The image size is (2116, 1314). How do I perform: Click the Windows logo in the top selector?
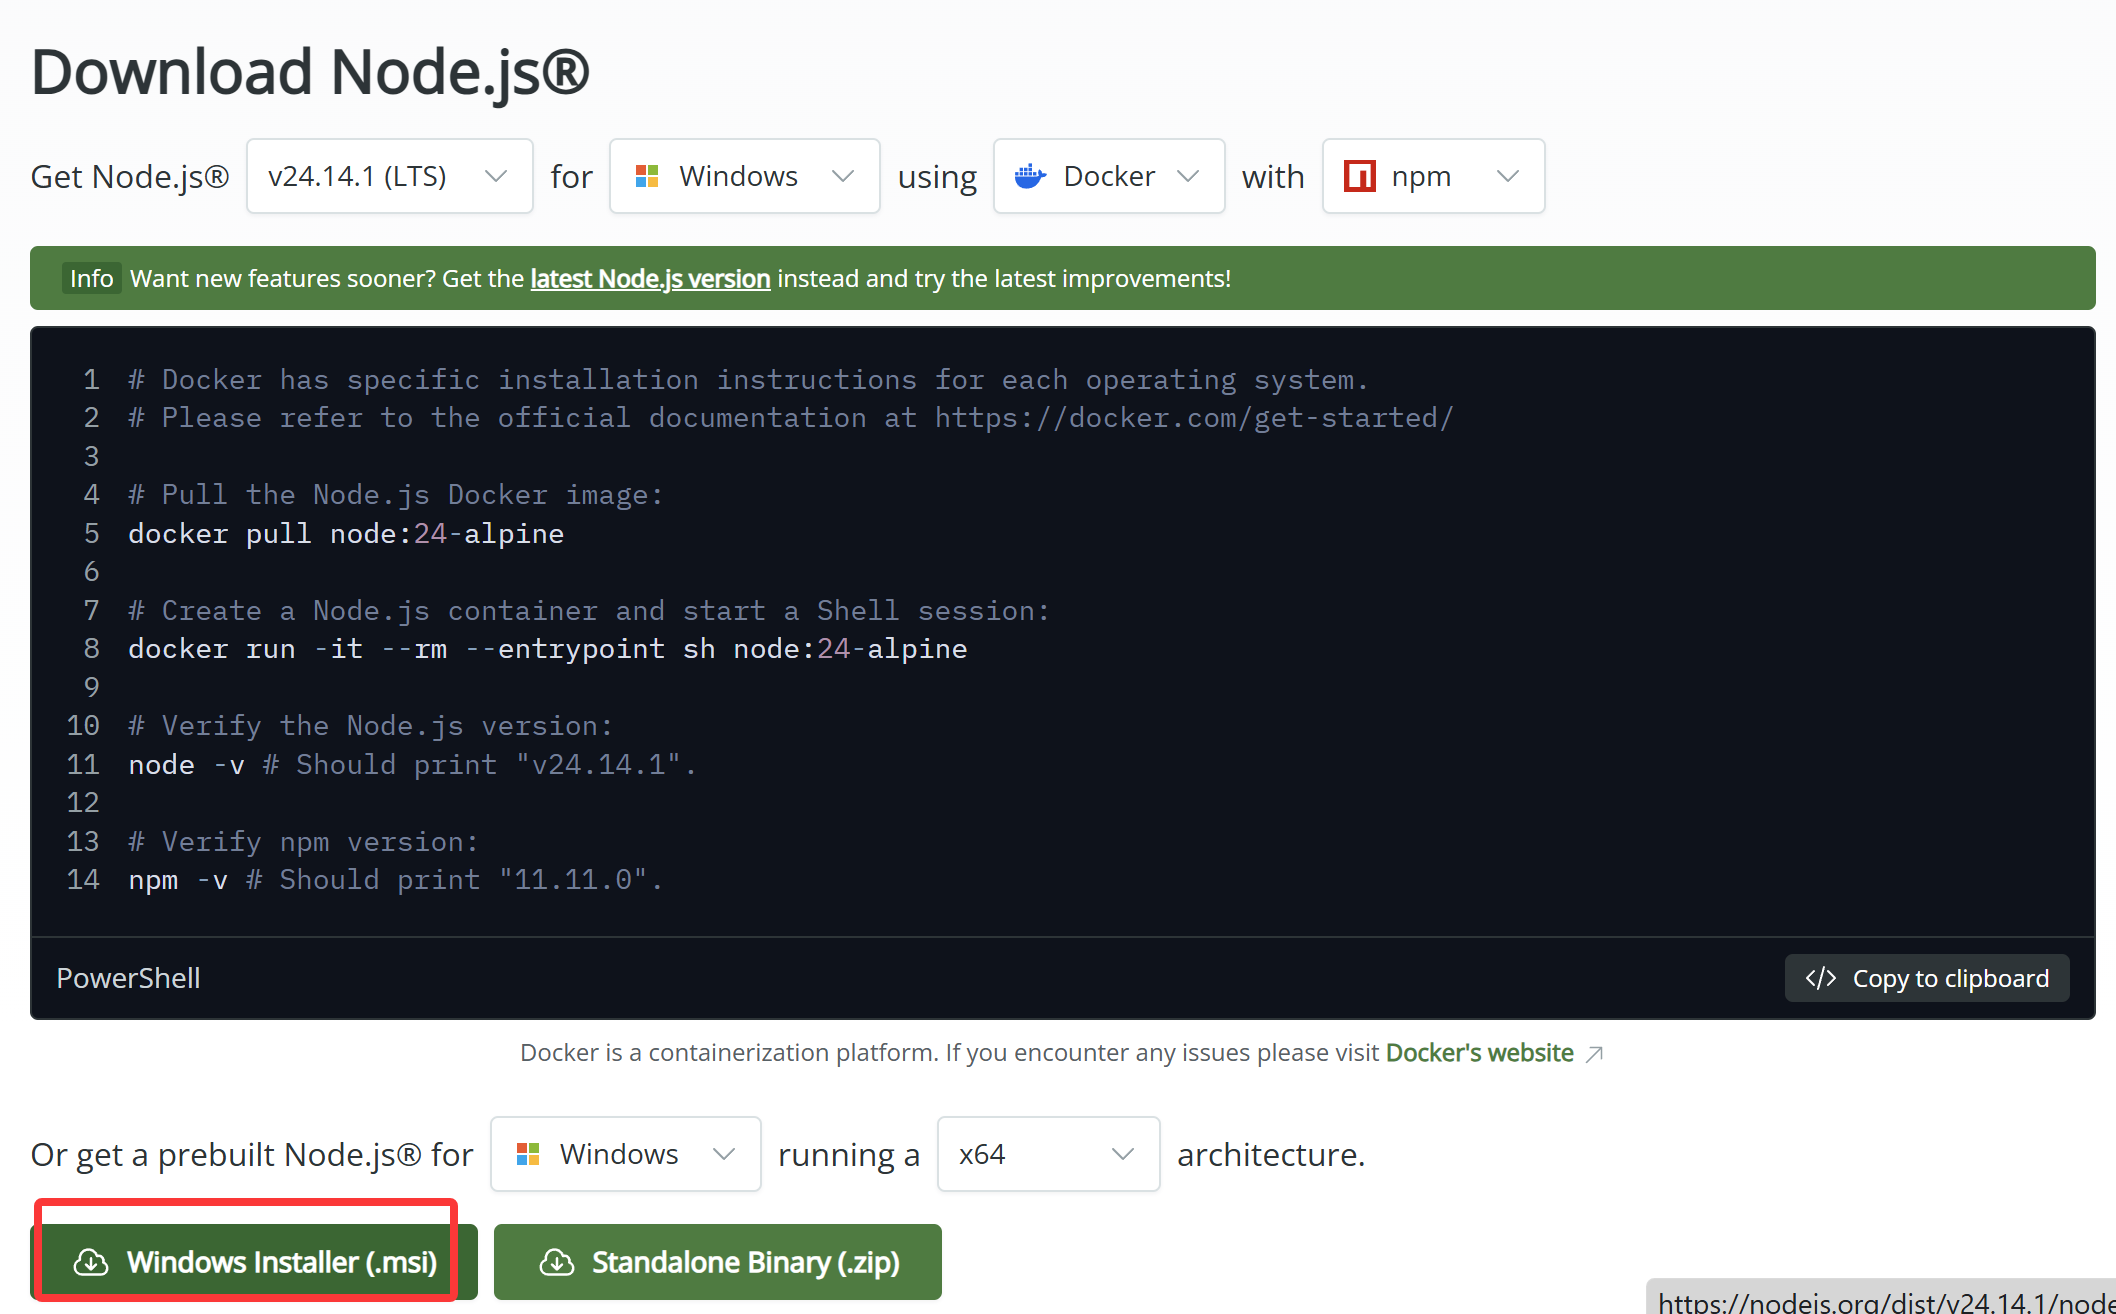[647, 176]
